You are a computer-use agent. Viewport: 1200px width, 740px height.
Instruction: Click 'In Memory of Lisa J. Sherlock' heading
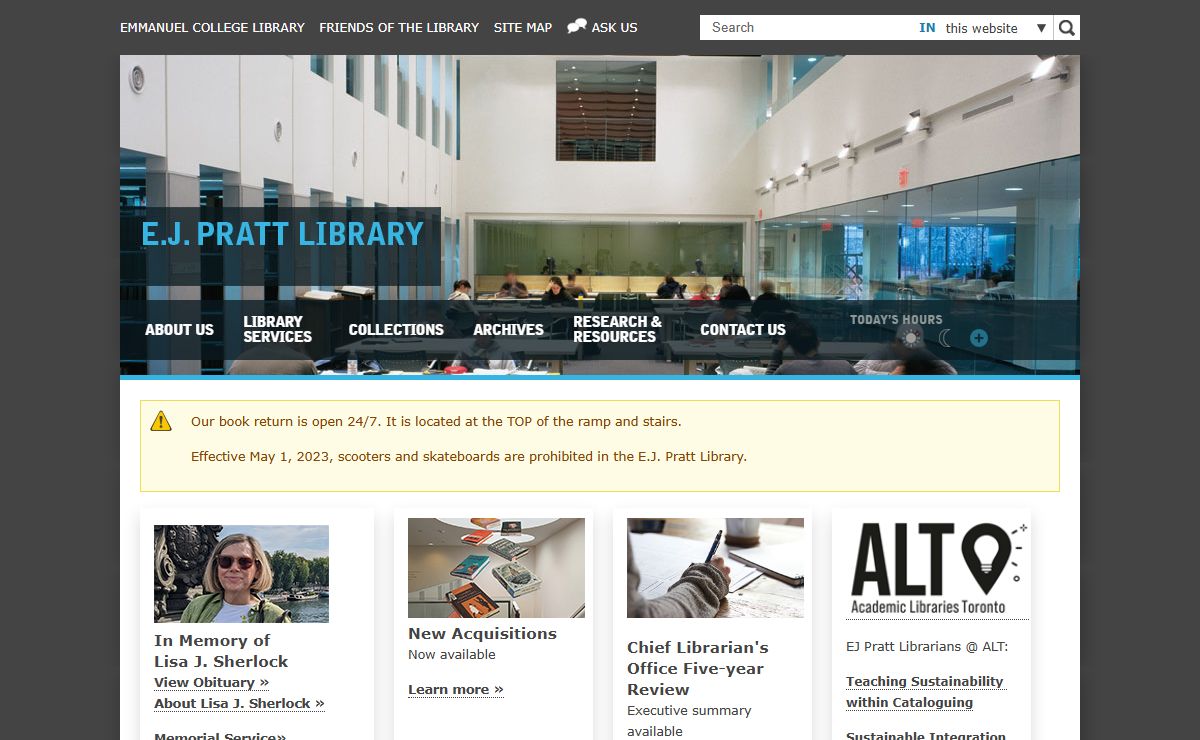click(x=221, y=651)
